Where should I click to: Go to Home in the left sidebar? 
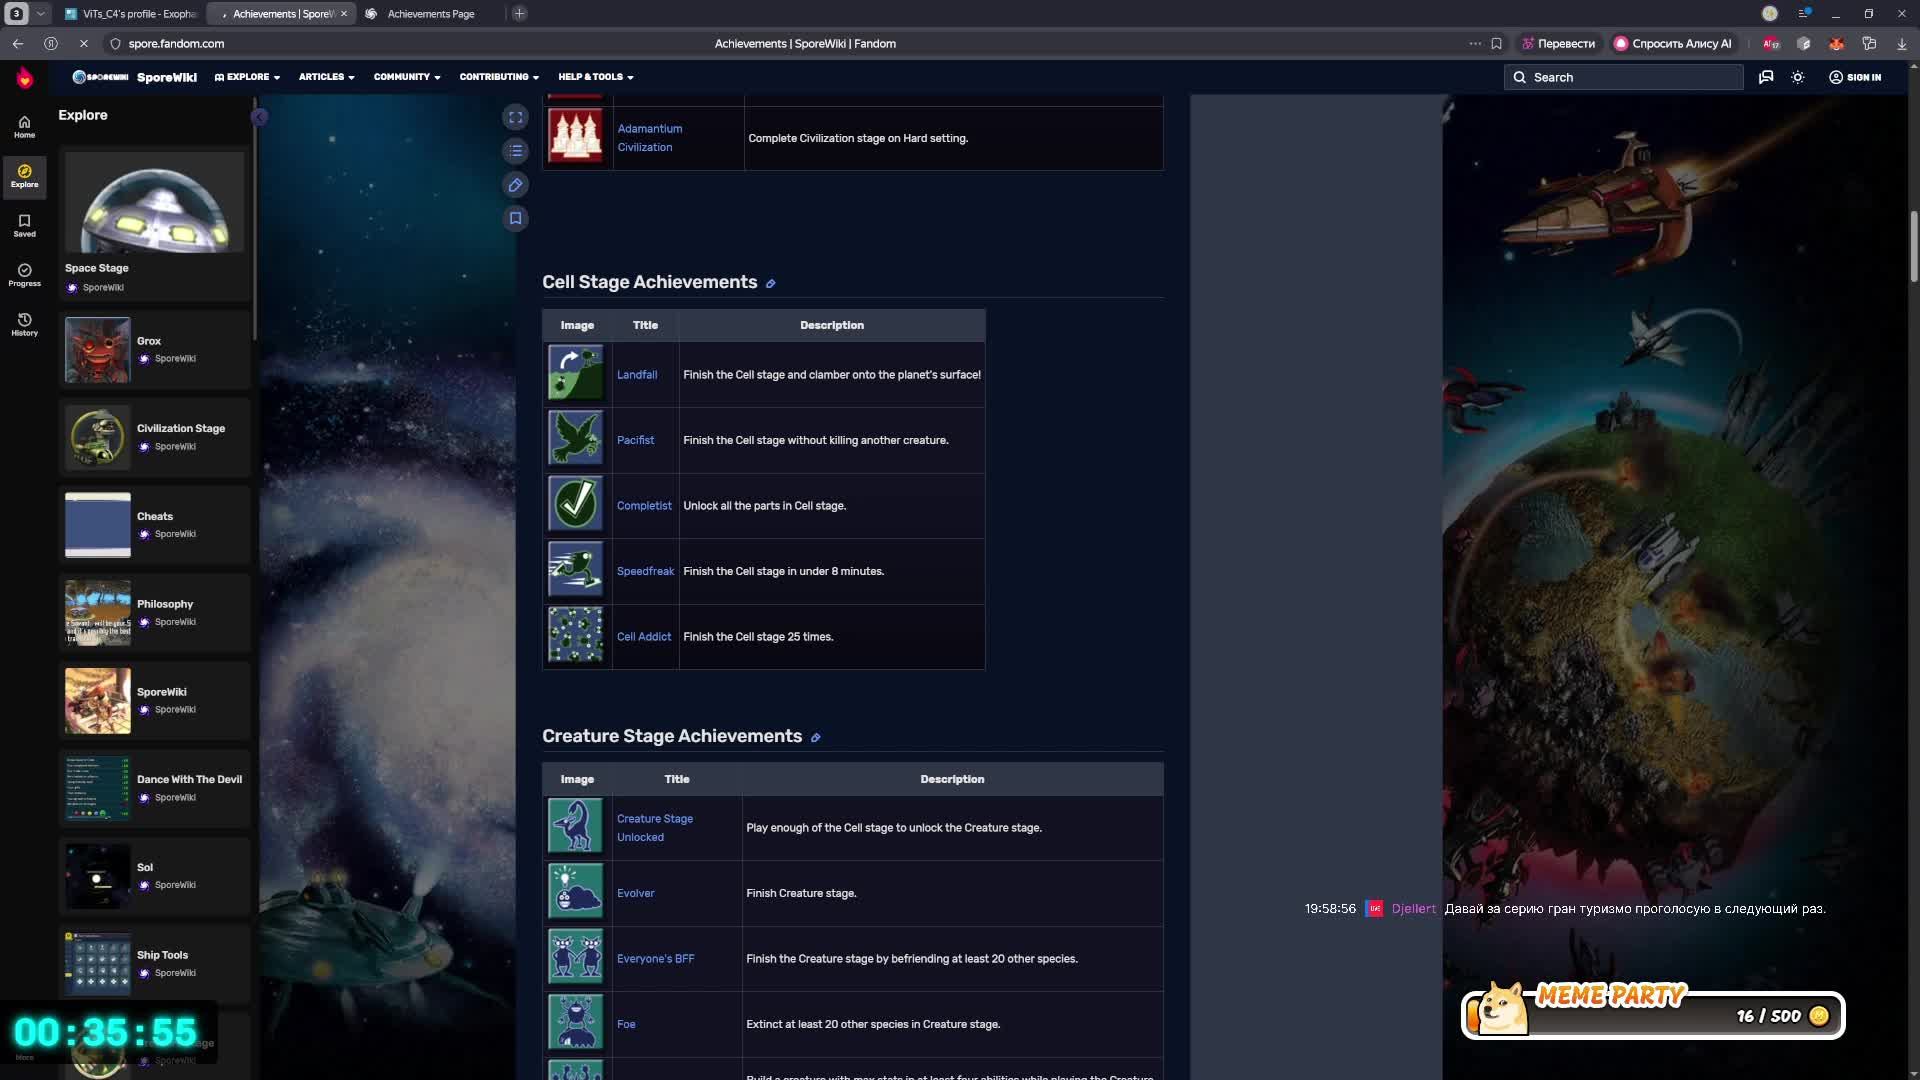click(x=24, y=127)
